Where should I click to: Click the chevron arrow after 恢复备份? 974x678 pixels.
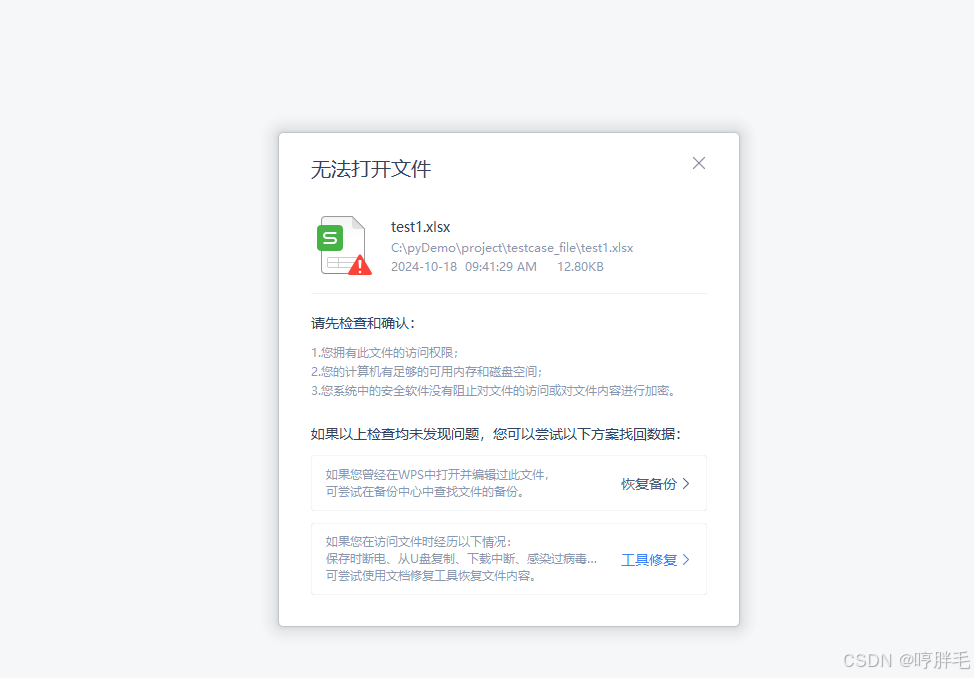[x=686, y=483]
